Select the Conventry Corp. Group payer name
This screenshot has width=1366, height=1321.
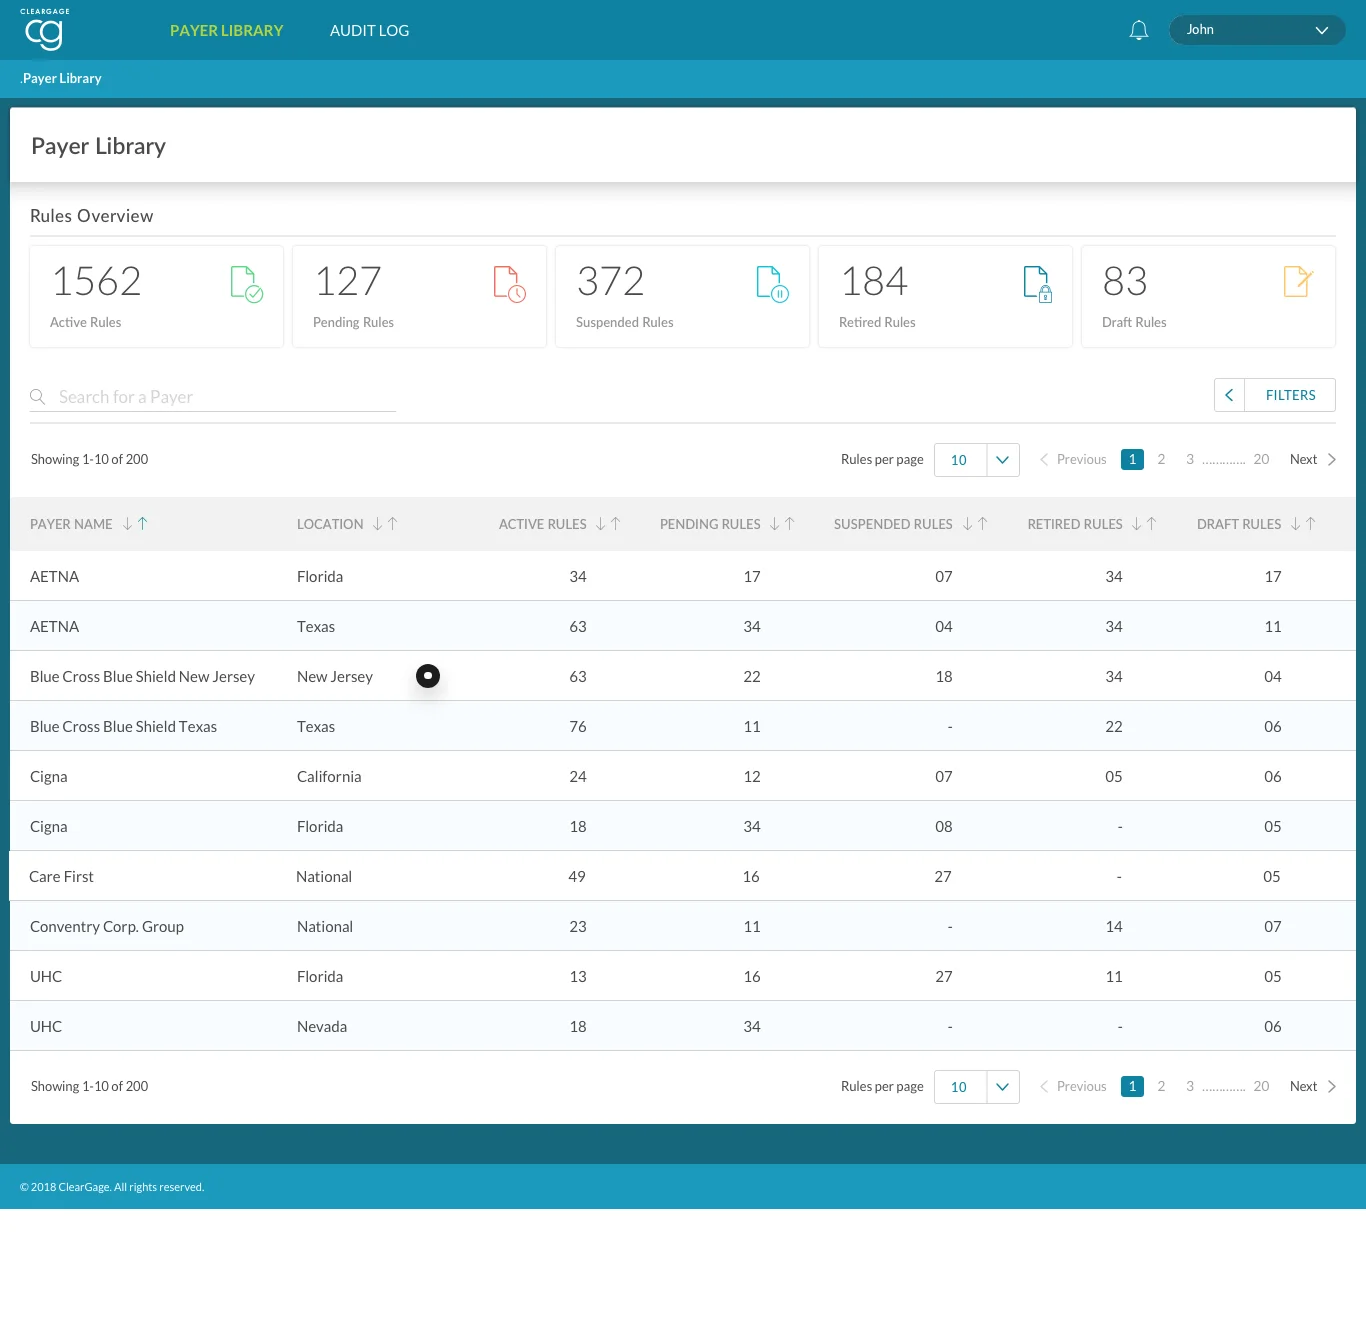coord(107,927)
